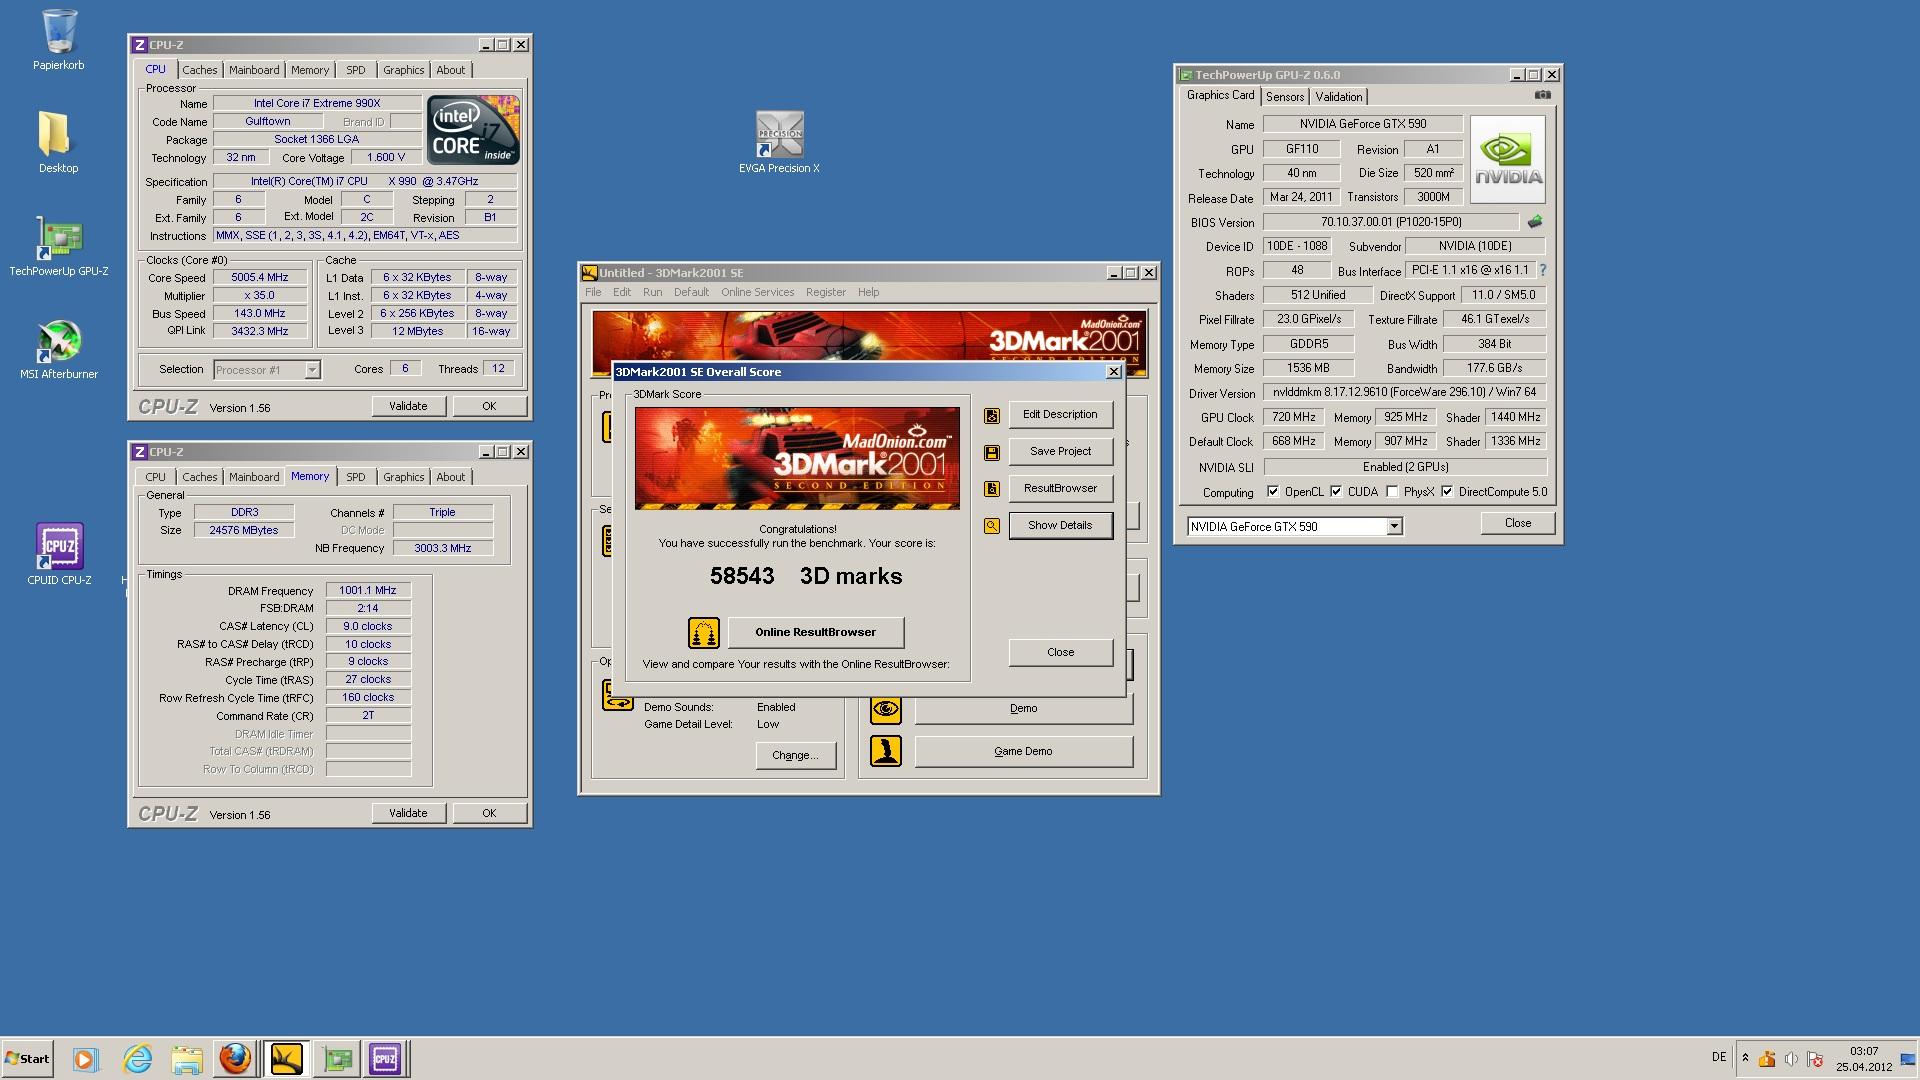Click the magnifier Show Details icon
The height and width of the screenshot is (1080, 1920).
(991, 526)
